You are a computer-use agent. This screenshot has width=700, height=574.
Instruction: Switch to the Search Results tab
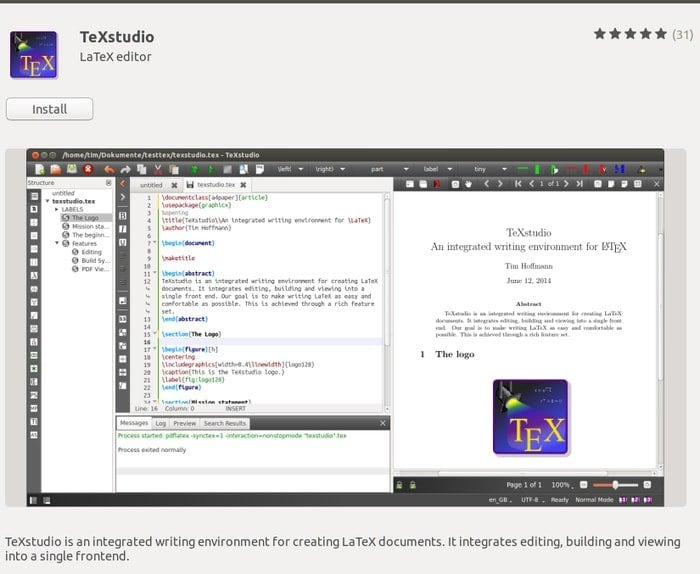[x=225, y=423]
